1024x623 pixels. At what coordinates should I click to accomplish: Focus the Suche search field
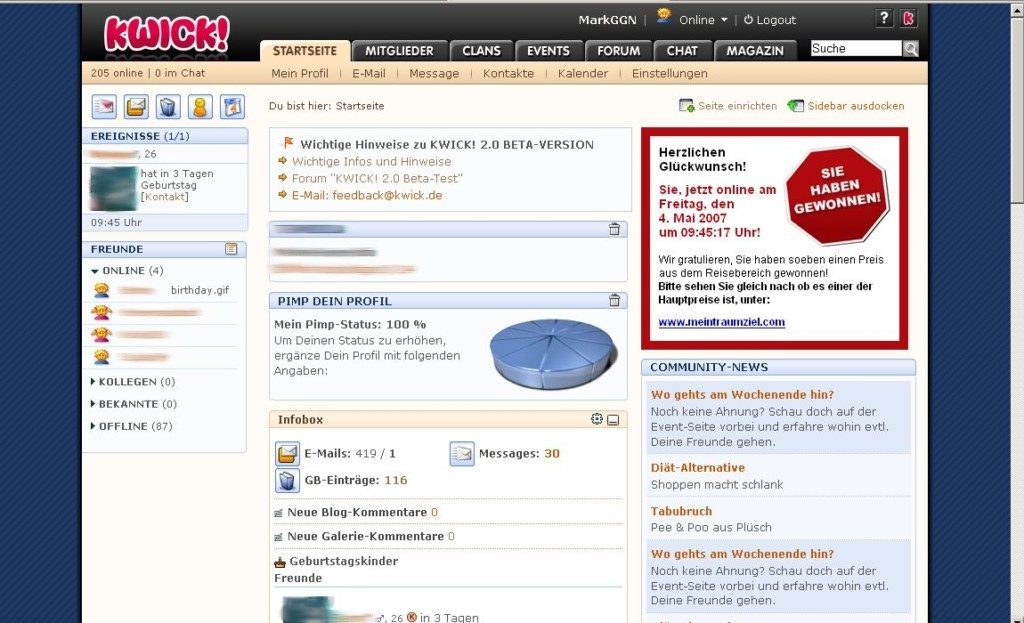pos(856,48)
